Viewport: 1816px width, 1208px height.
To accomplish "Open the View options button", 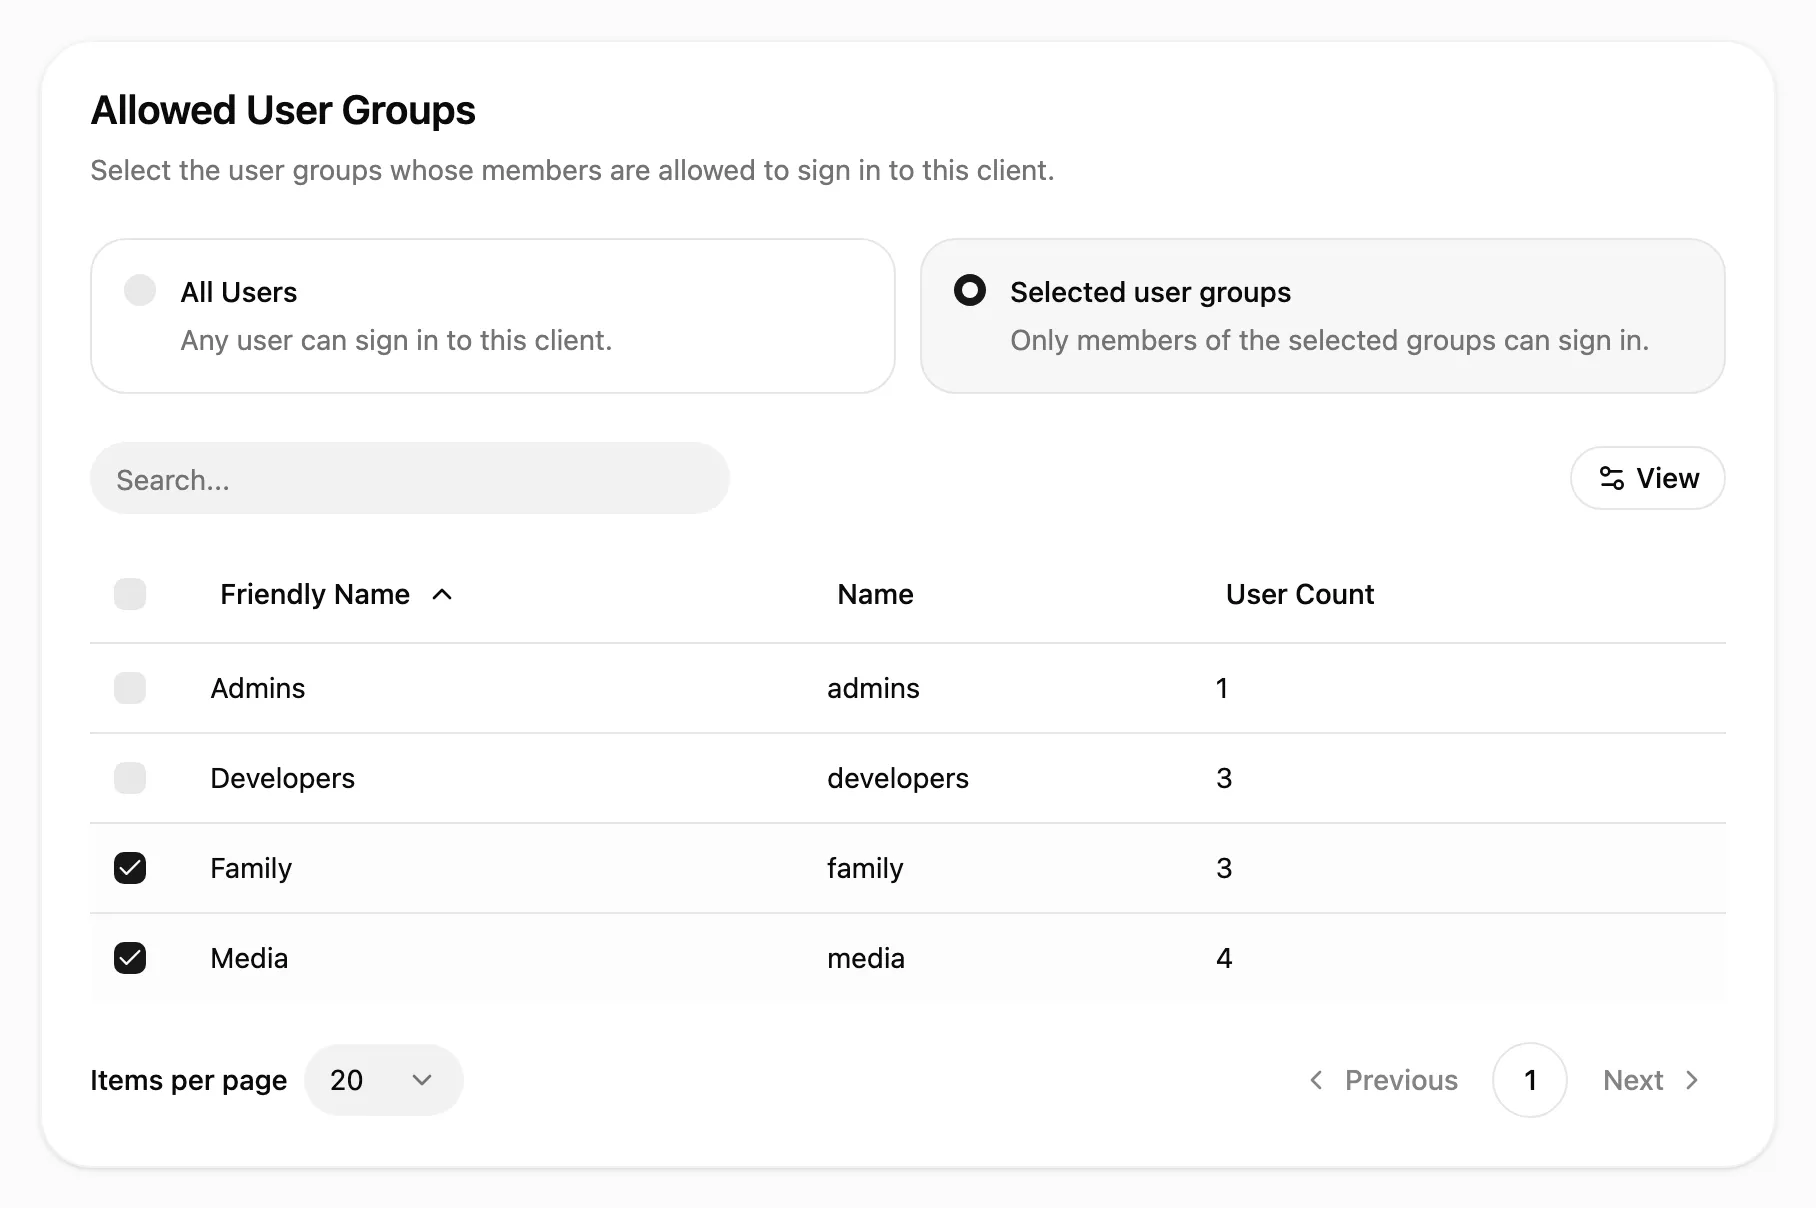I will coord(1647,478).
